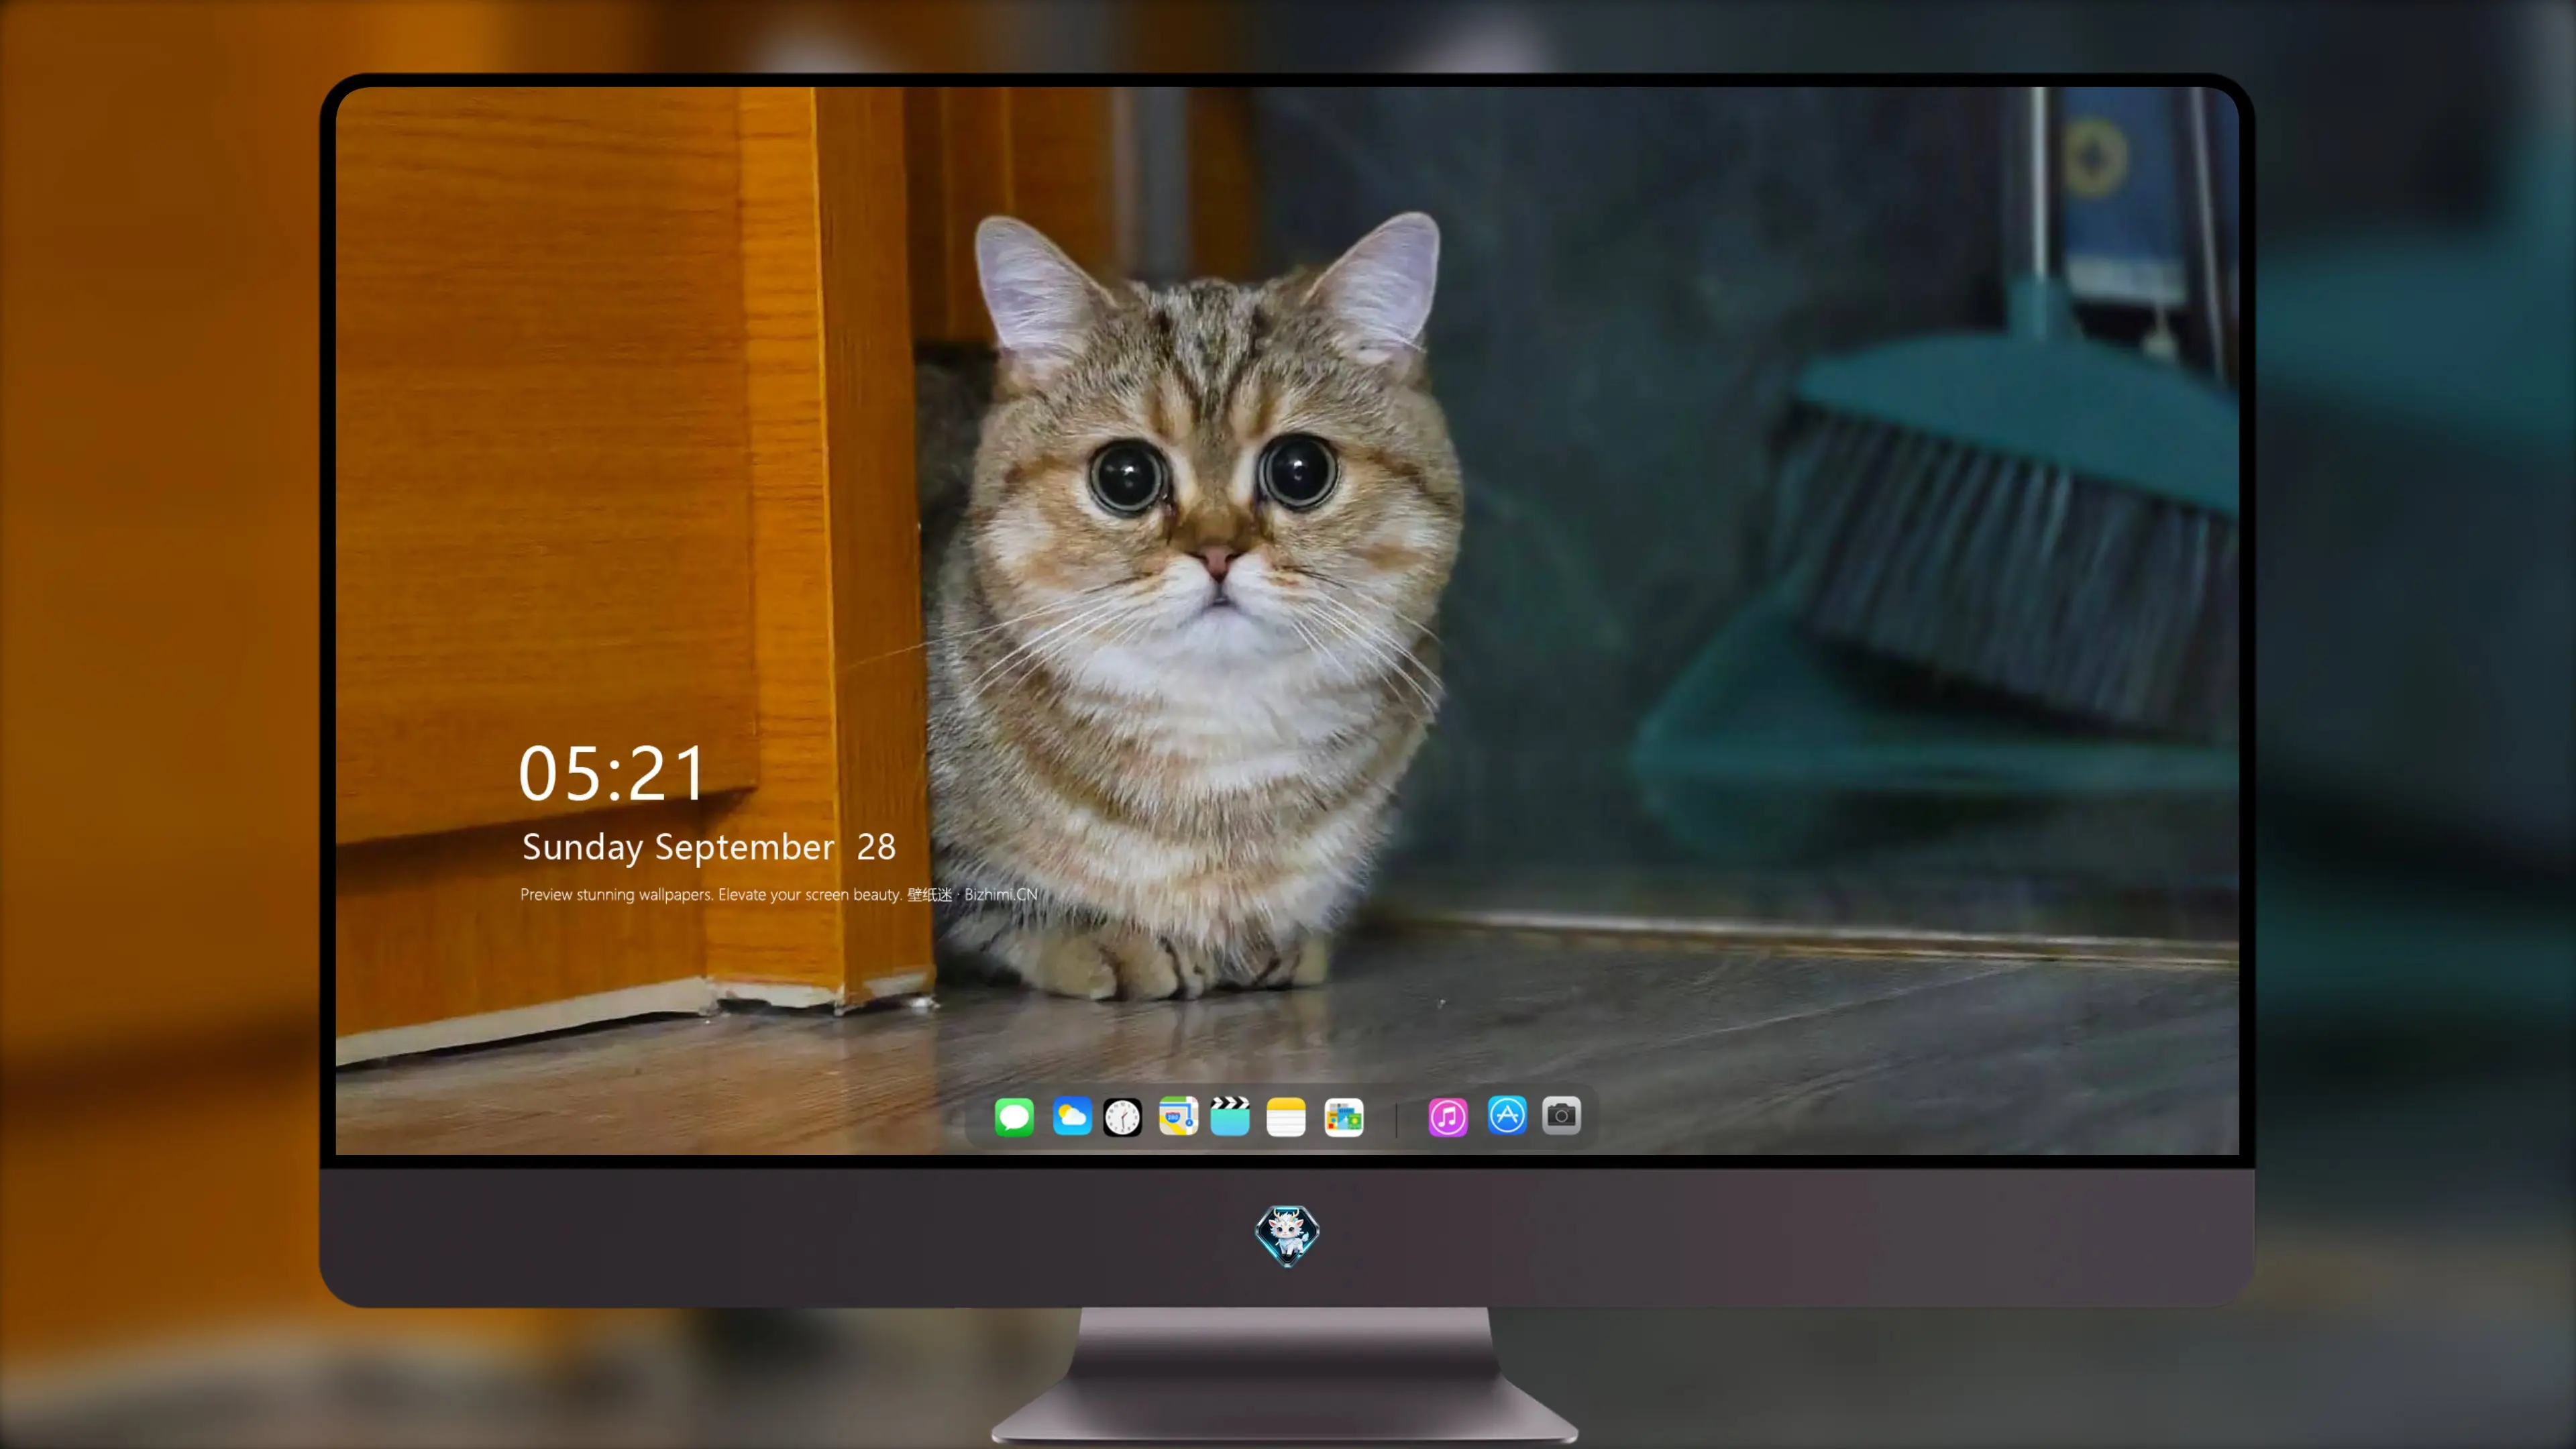Open the blue App Store icon

click(1507, 1115)
